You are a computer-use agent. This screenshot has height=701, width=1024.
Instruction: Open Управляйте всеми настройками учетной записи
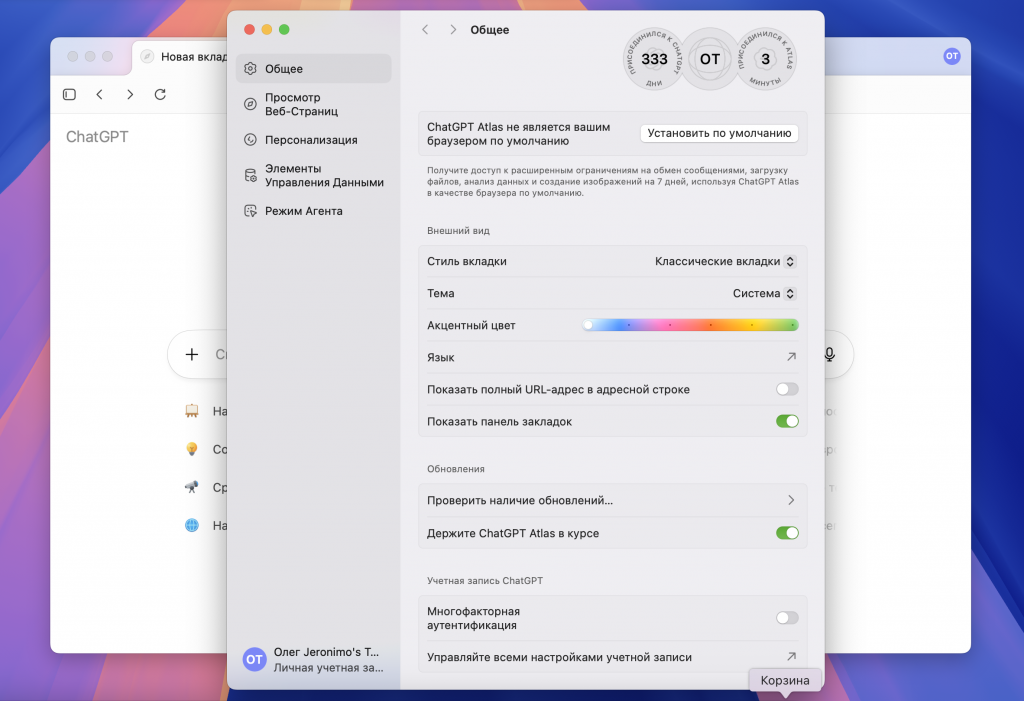pos(613,657)
